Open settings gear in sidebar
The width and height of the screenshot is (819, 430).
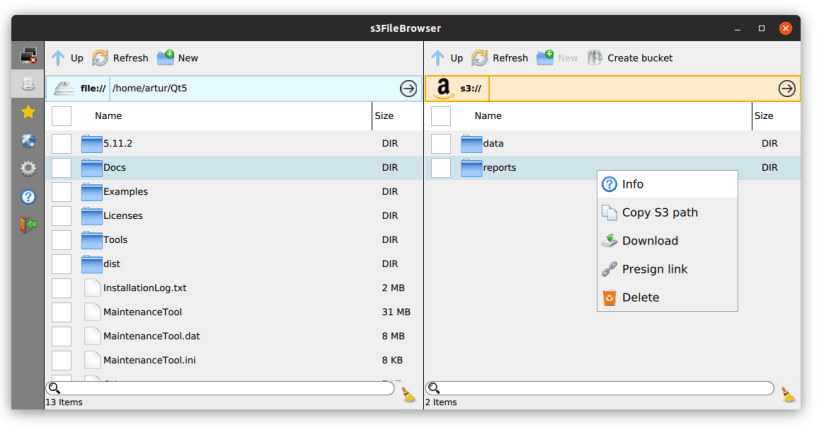click(28, 168)
